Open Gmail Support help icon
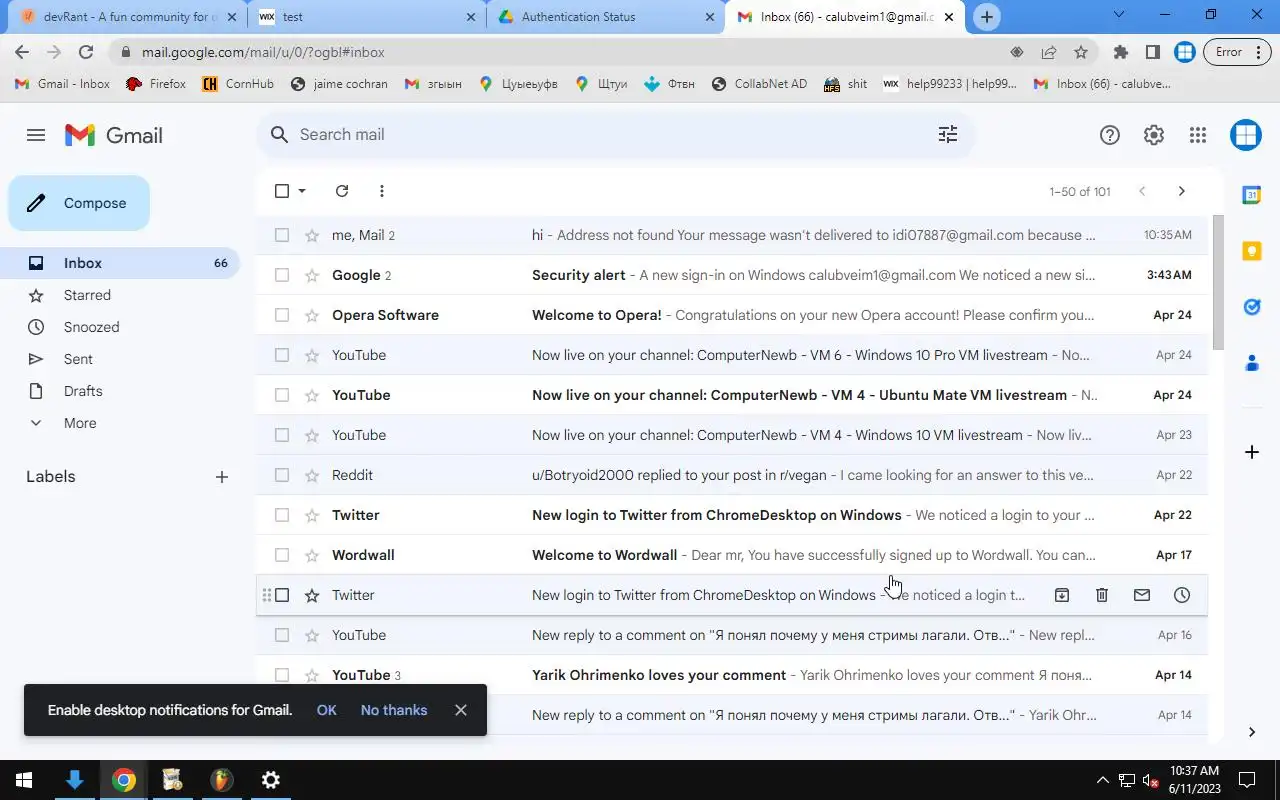 point(1110,135)
